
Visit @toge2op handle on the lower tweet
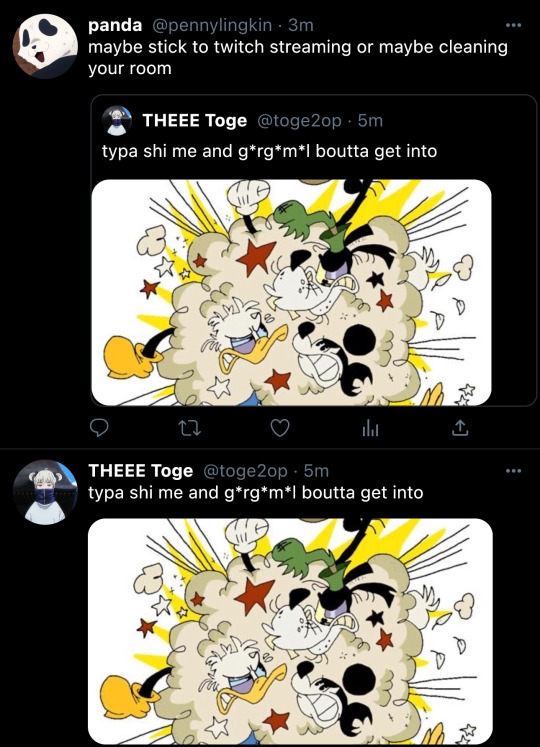point(245,471)
